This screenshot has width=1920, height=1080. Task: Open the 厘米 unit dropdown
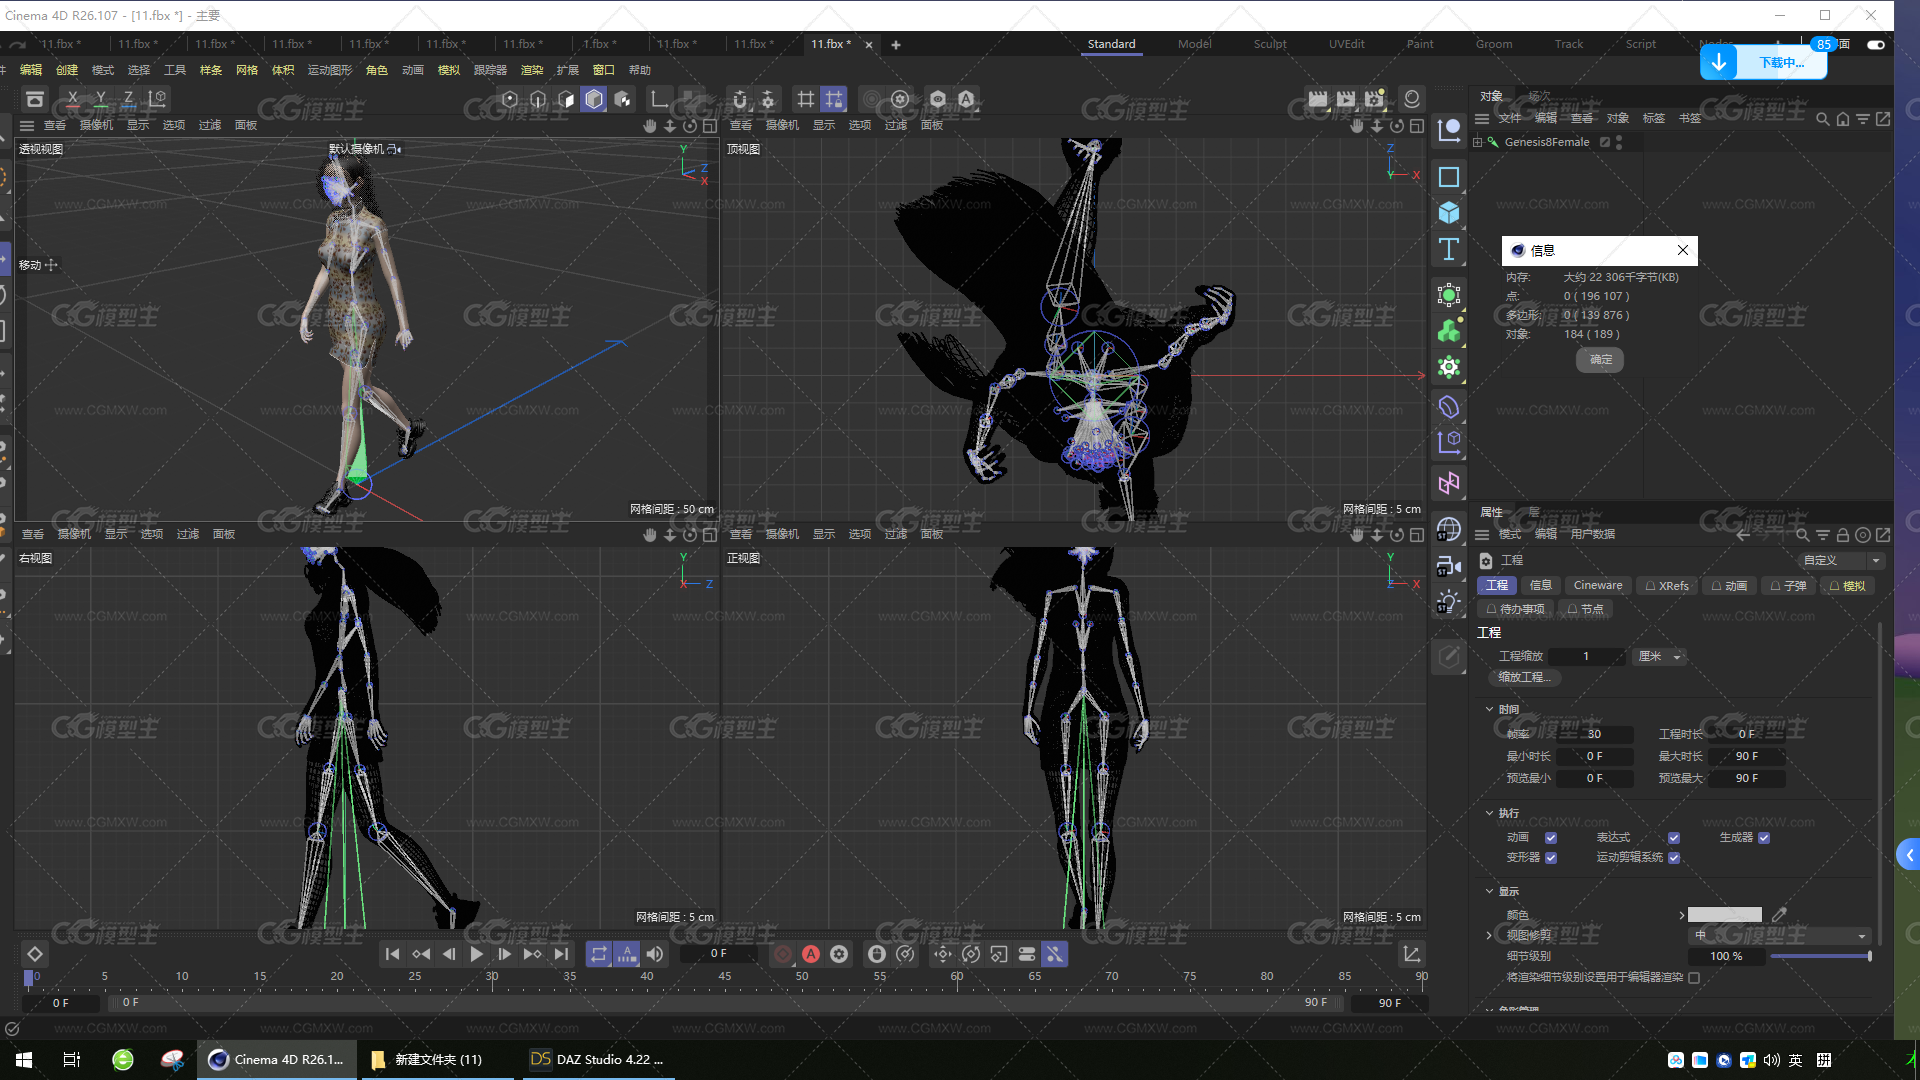click(1659, 657)
